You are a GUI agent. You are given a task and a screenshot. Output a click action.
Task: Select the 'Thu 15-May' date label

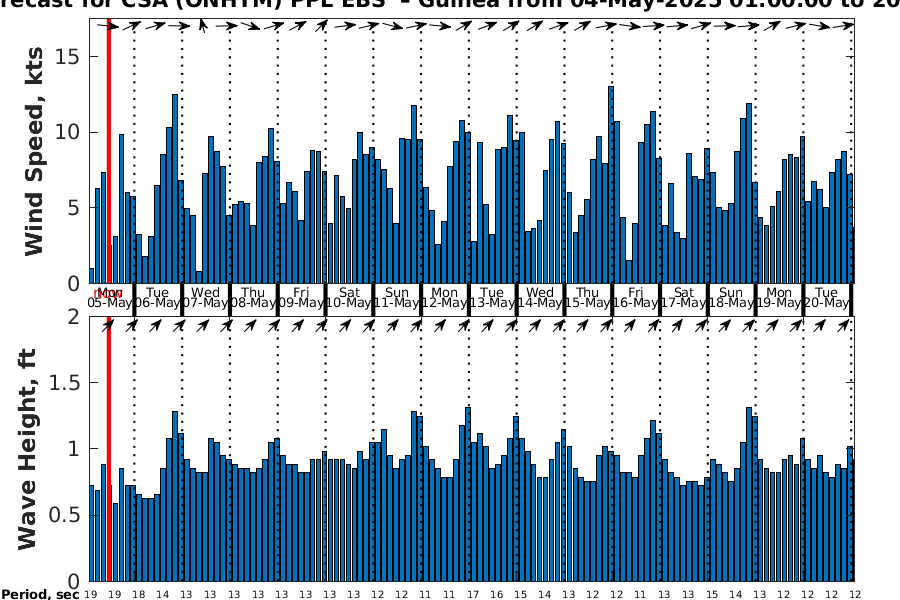click(x=587, y=297)
